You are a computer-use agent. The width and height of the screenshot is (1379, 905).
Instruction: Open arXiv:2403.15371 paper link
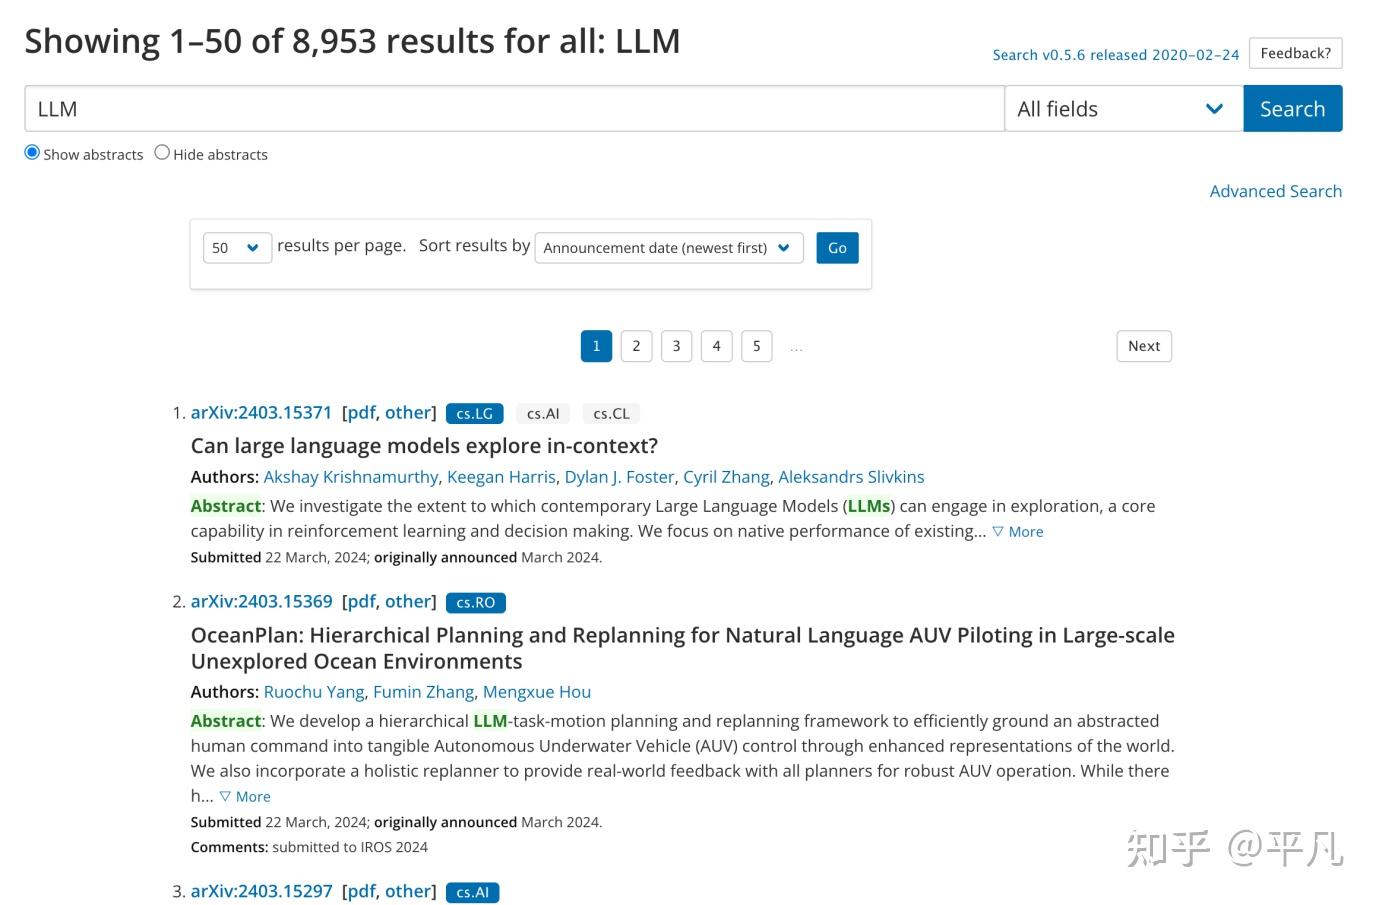pyautogui.click(x=261, y=412)
